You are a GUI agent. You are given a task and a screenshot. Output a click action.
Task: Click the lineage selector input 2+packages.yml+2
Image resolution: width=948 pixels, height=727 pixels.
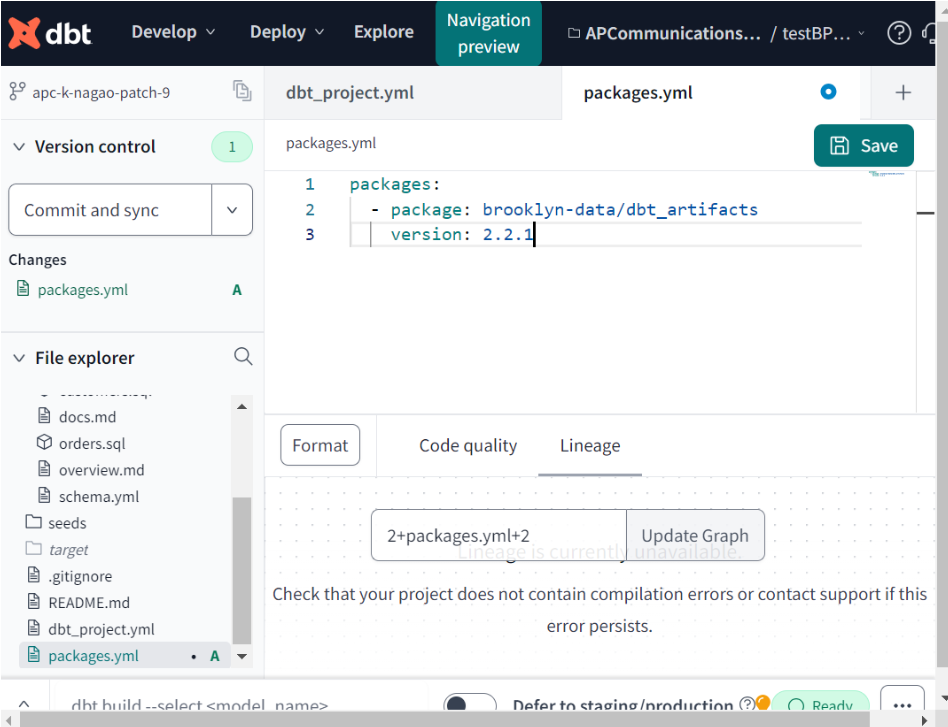[498, 535]
